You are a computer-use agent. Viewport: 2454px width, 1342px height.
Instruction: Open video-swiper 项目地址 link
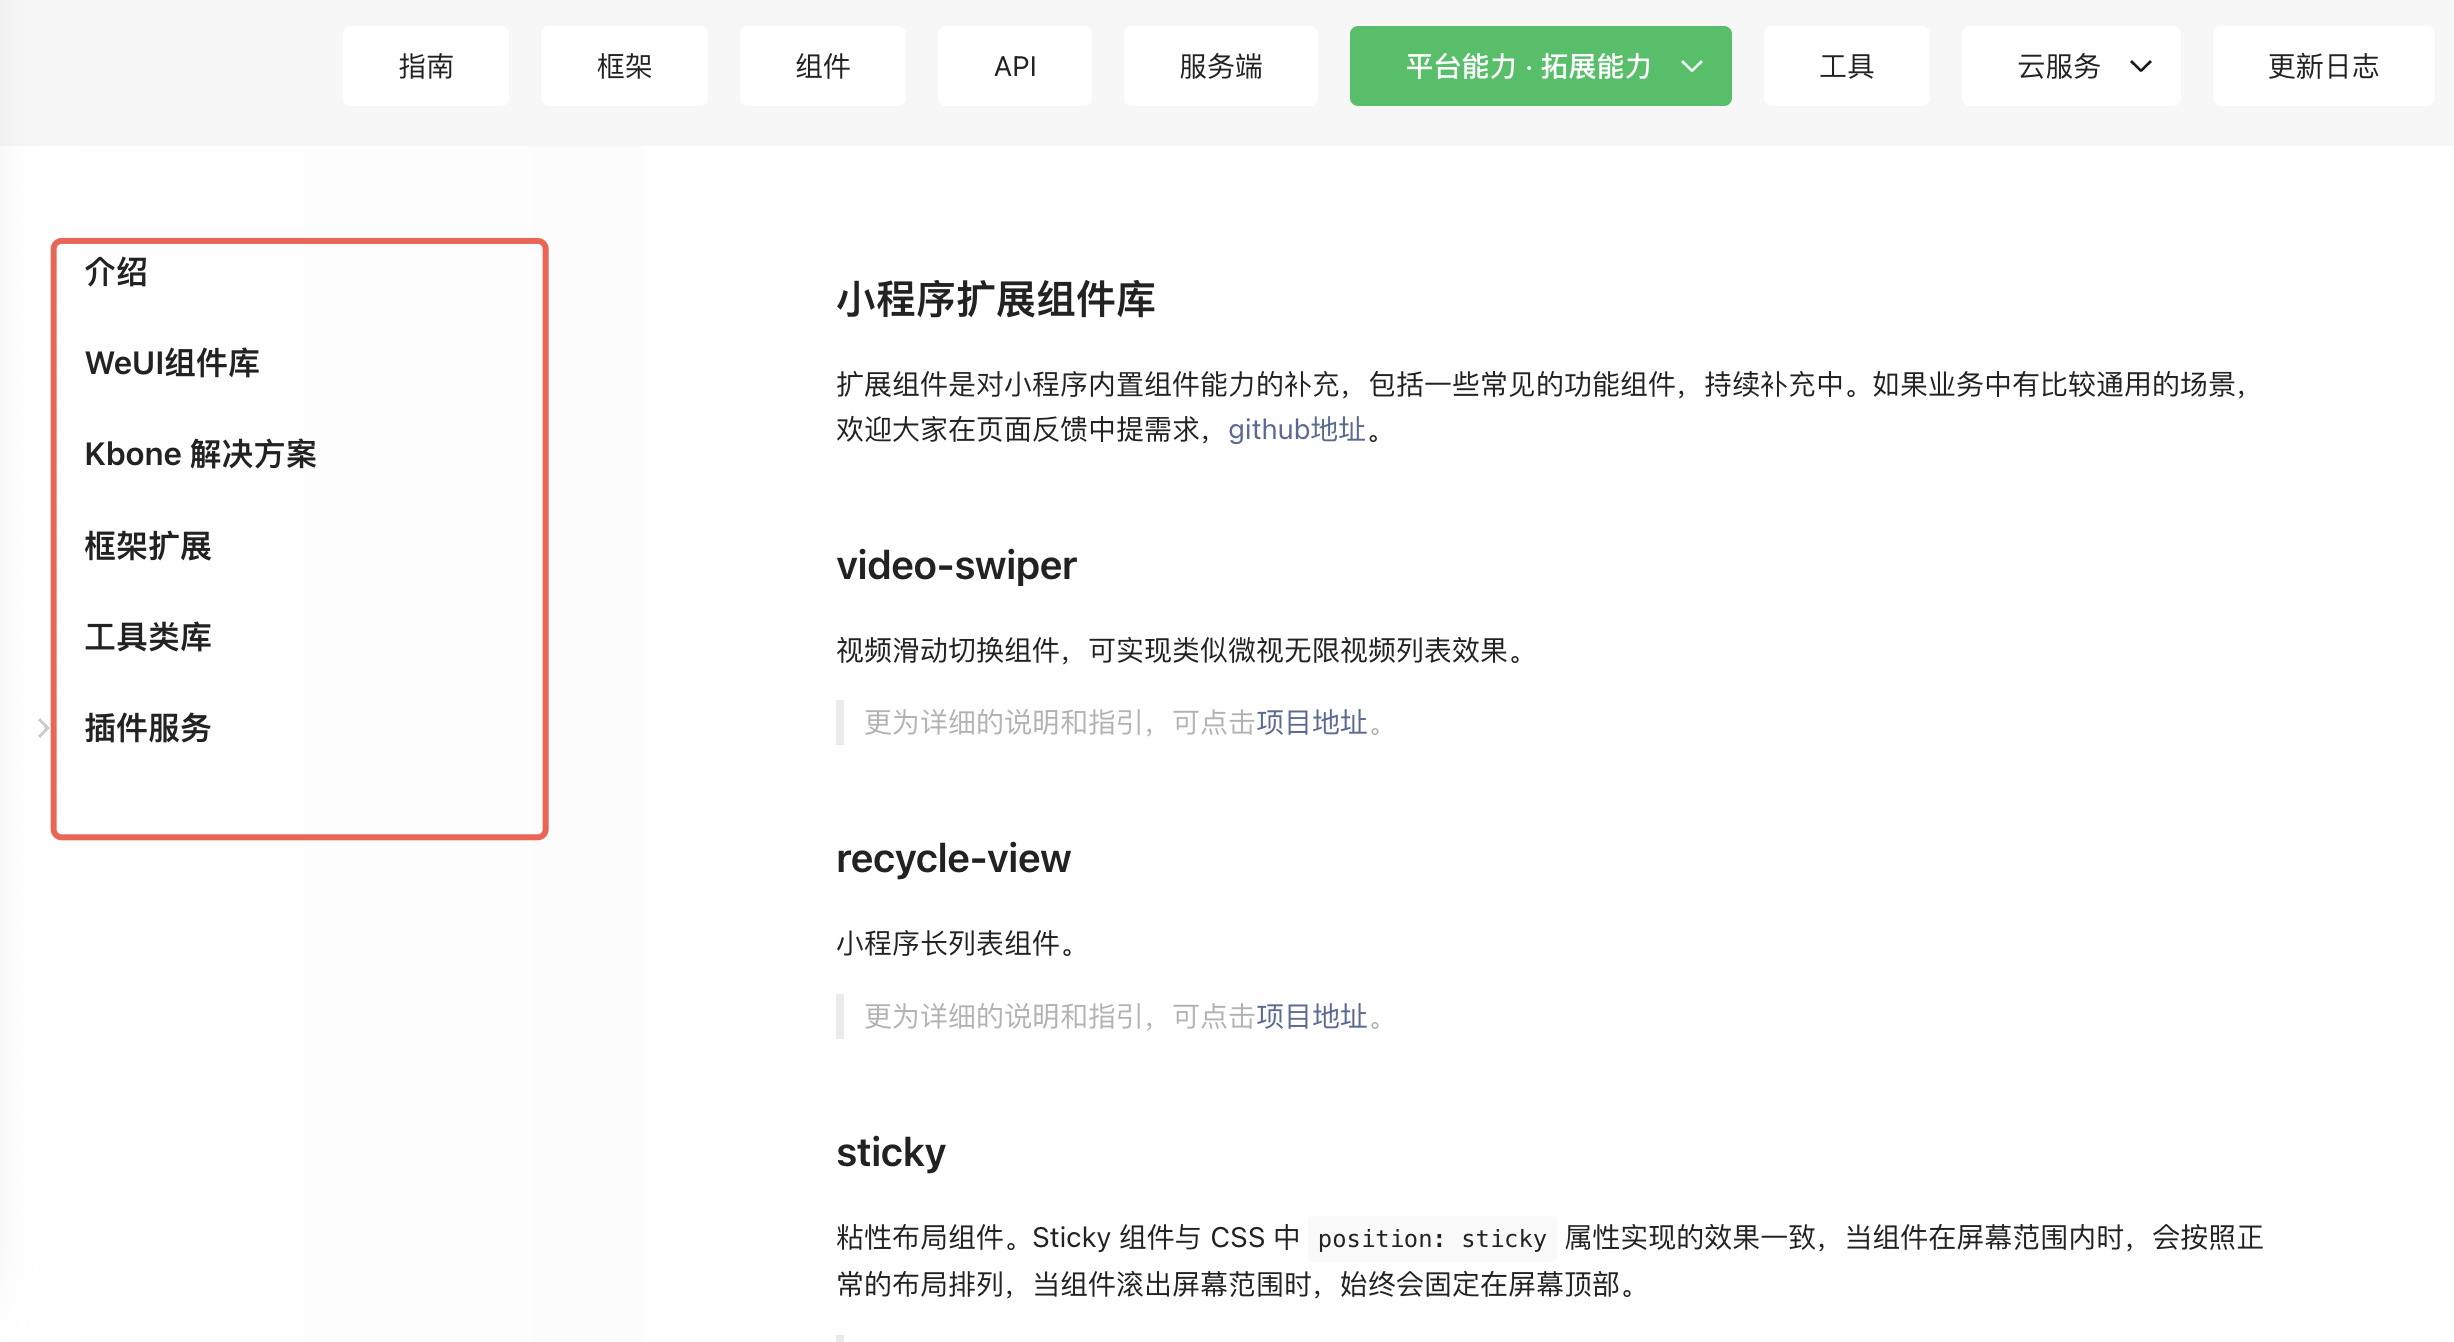[x=1311, y=722]
